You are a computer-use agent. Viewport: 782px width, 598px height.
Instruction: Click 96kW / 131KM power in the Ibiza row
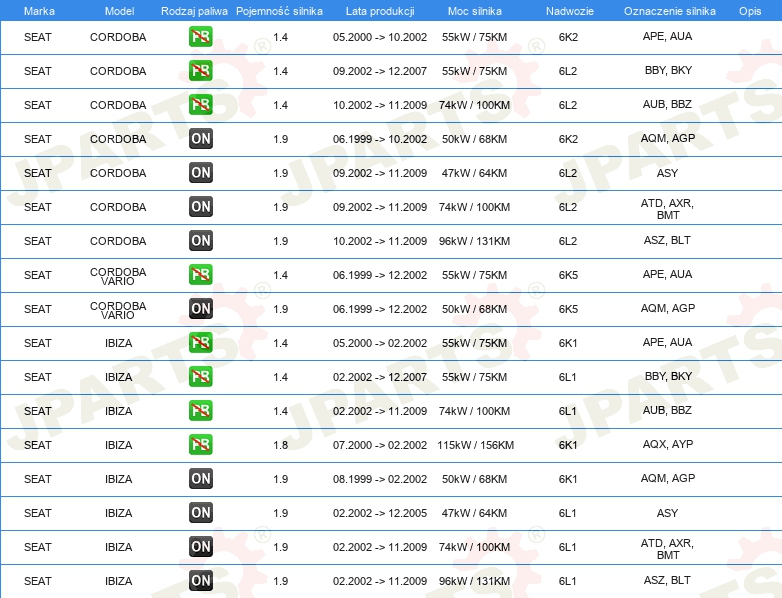click(474, 581)
